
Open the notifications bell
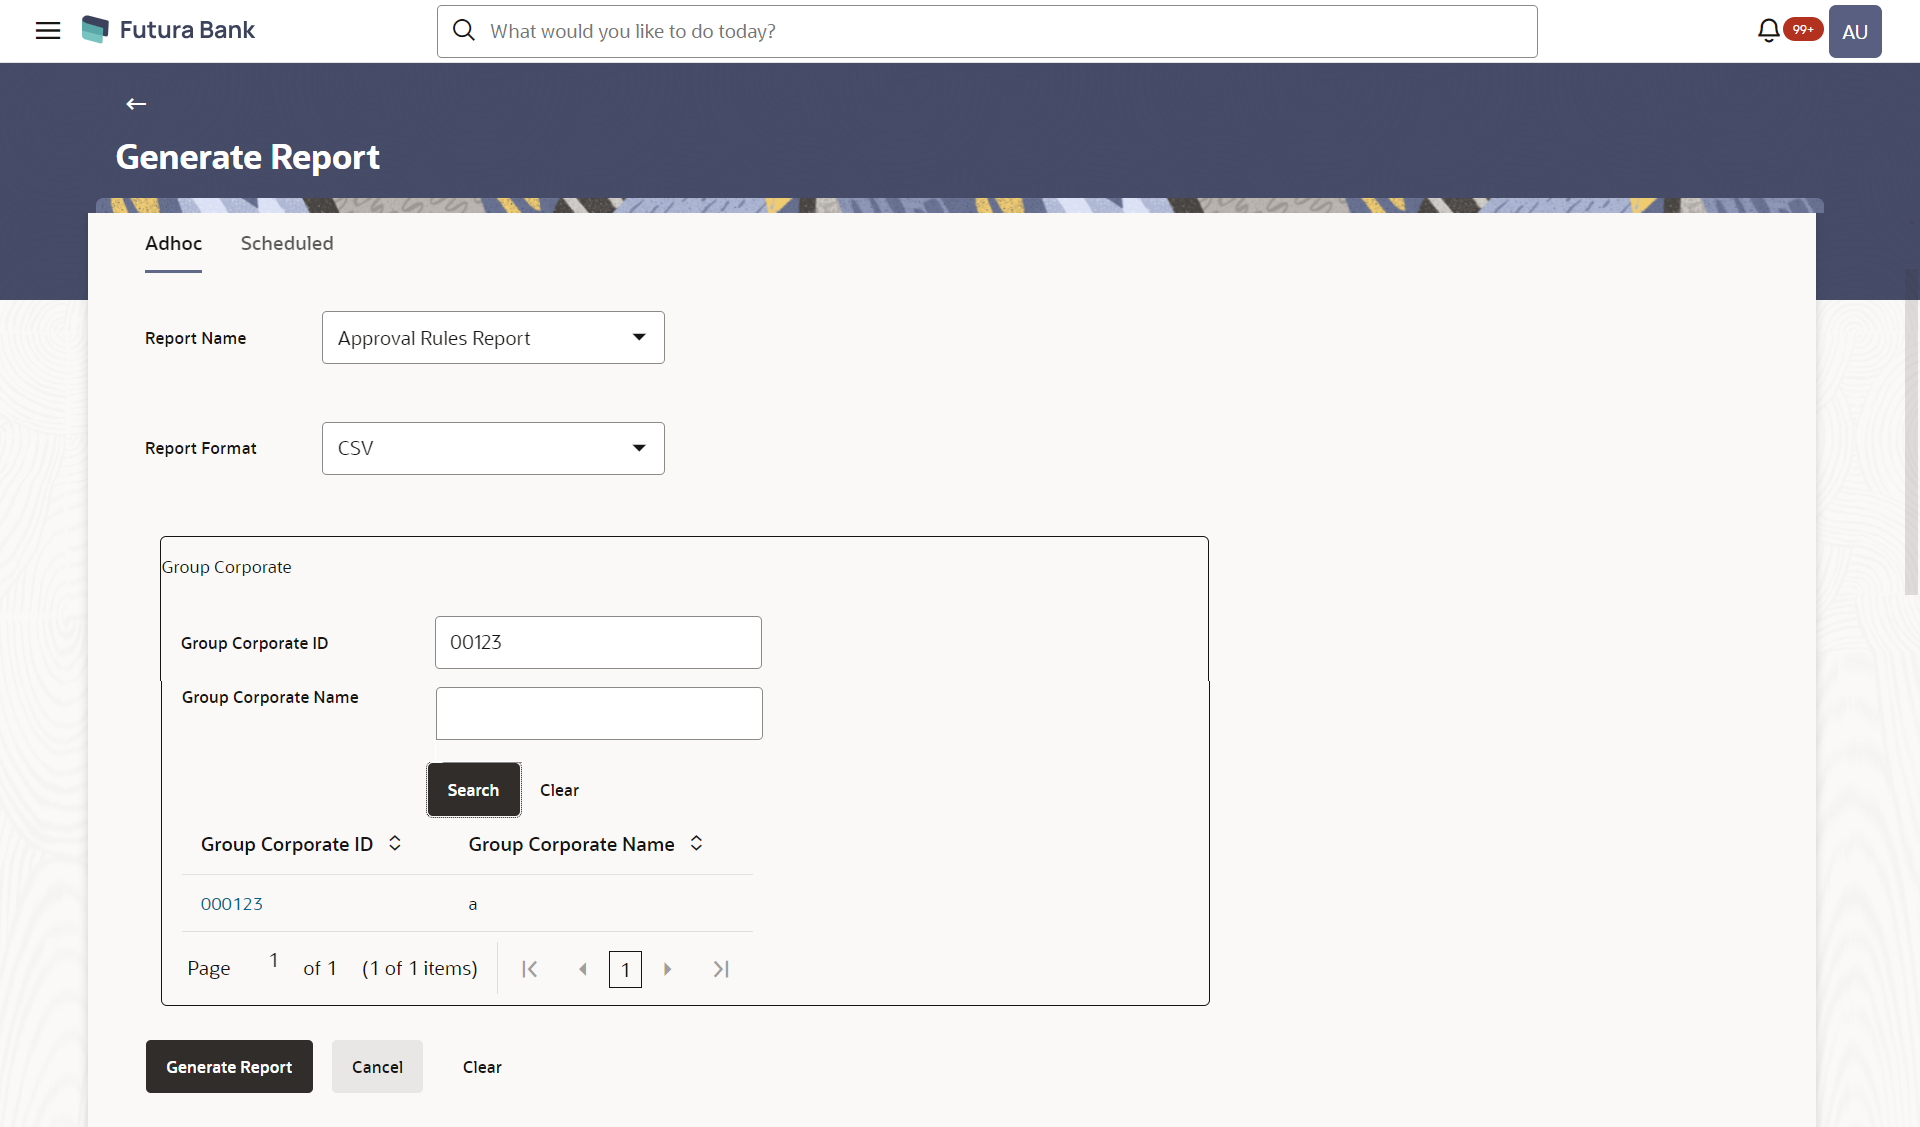1768,31
